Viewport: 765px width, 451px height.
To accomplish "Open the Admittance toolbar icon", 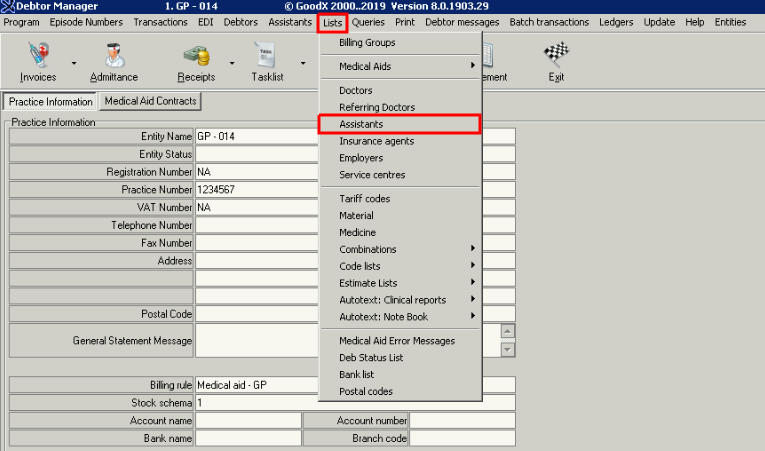I will click(114, 55).
